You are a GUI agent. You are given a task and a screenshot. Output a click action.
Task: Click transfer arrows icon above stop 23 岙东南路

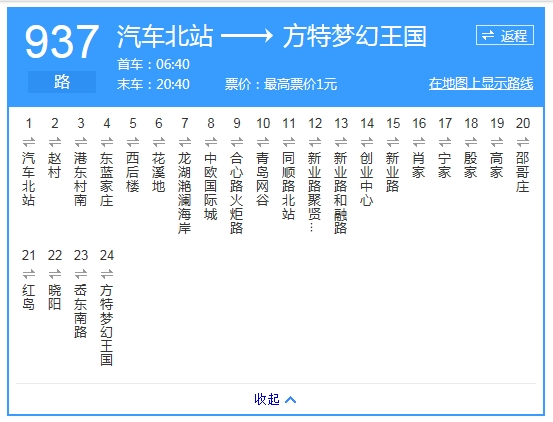click(81, 274)
